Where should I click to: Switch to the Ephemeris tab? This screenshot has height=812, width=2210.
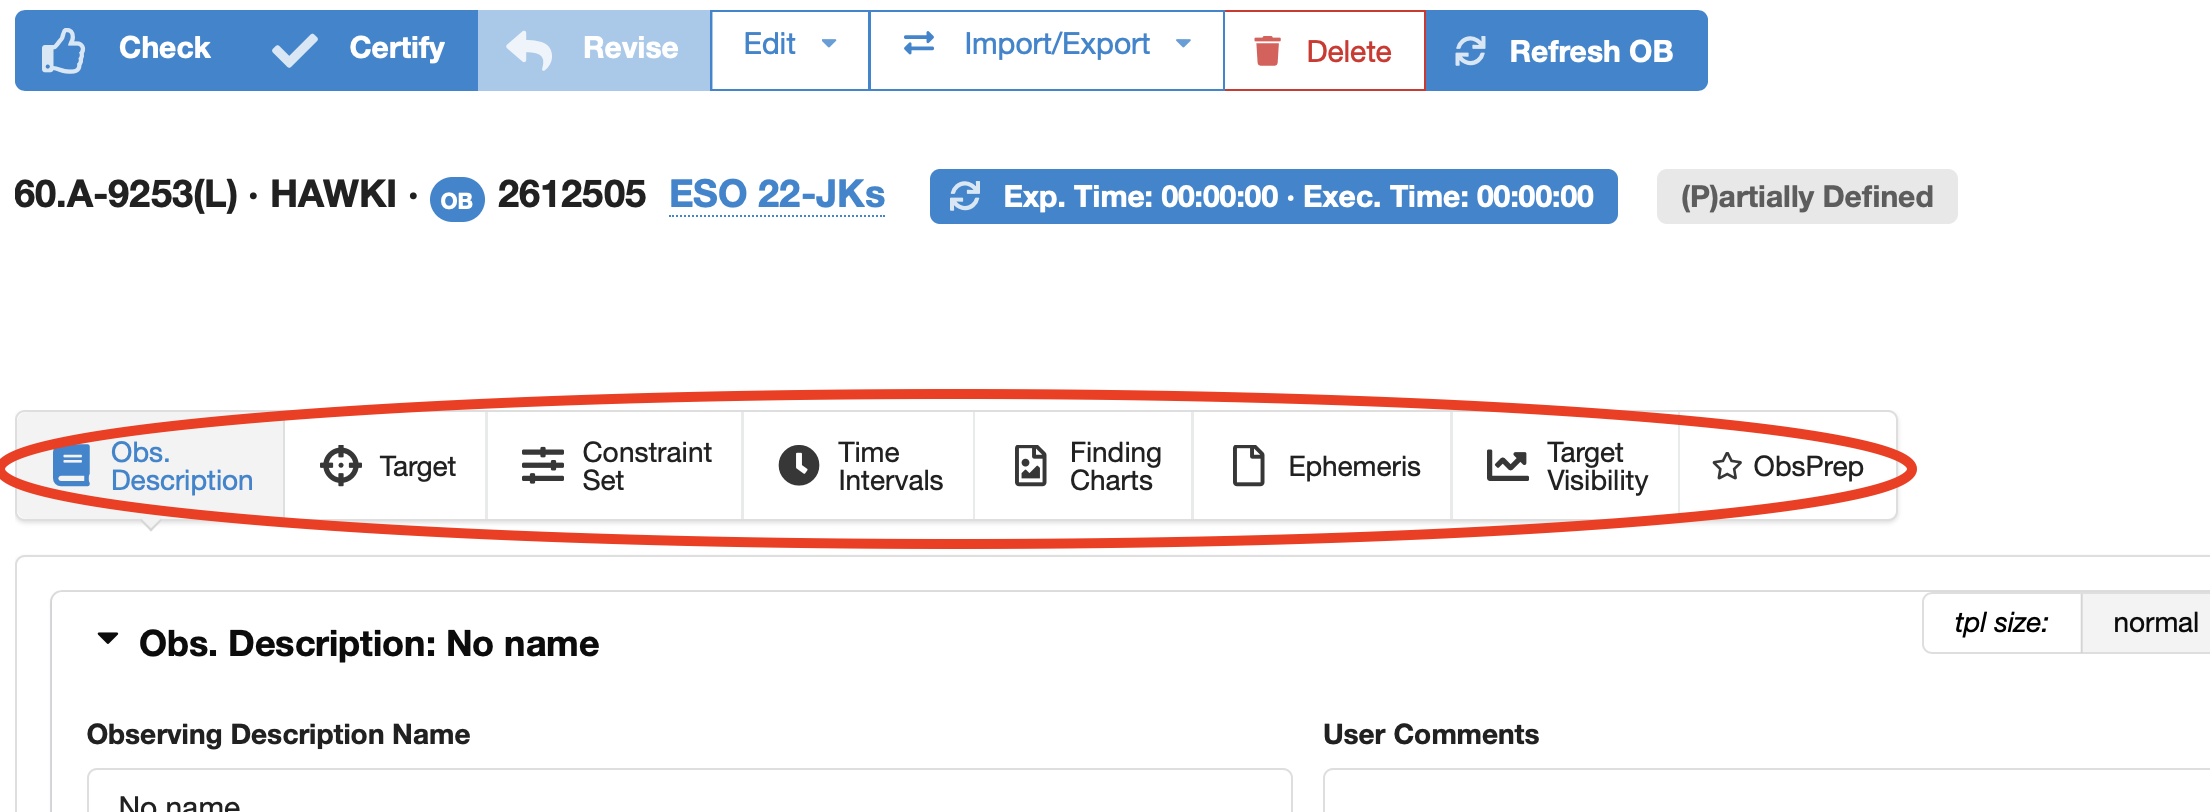(x=1323, y=466)
